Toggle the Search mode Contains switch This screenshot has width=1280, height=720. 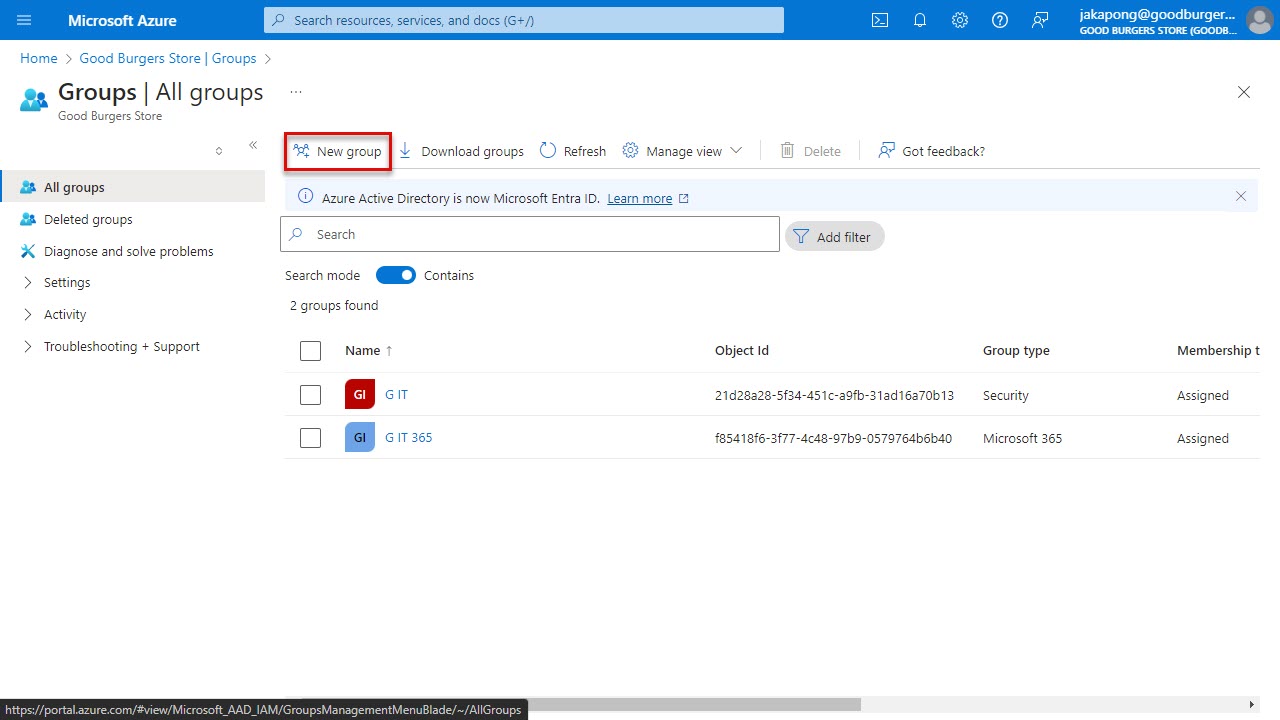tap(396, 274)
